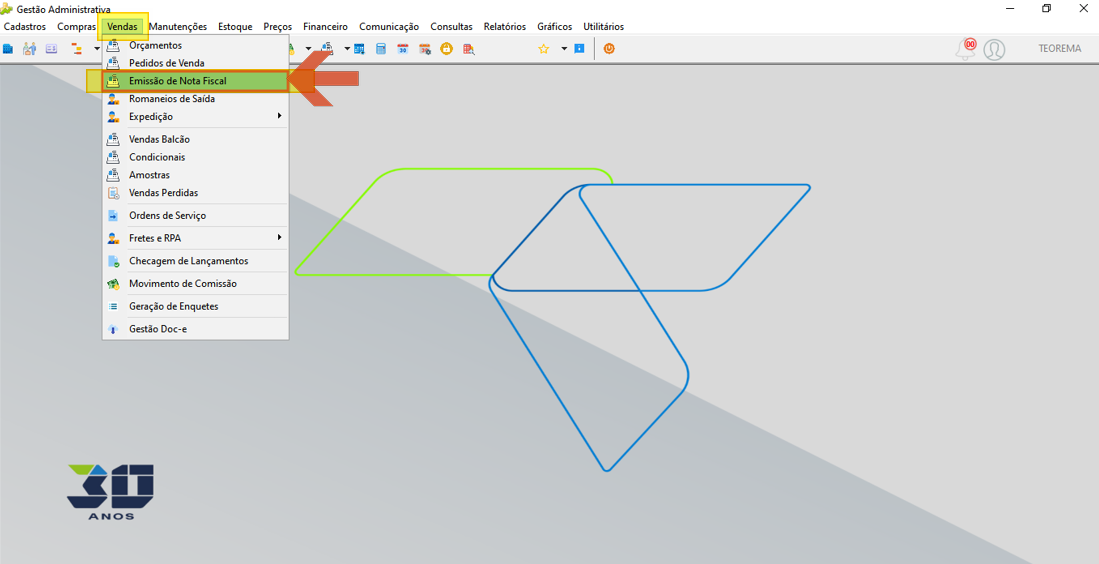Open the calculator icon in toolbar
The width and height of the screenshot is (1099, 564).
[381, 49]
